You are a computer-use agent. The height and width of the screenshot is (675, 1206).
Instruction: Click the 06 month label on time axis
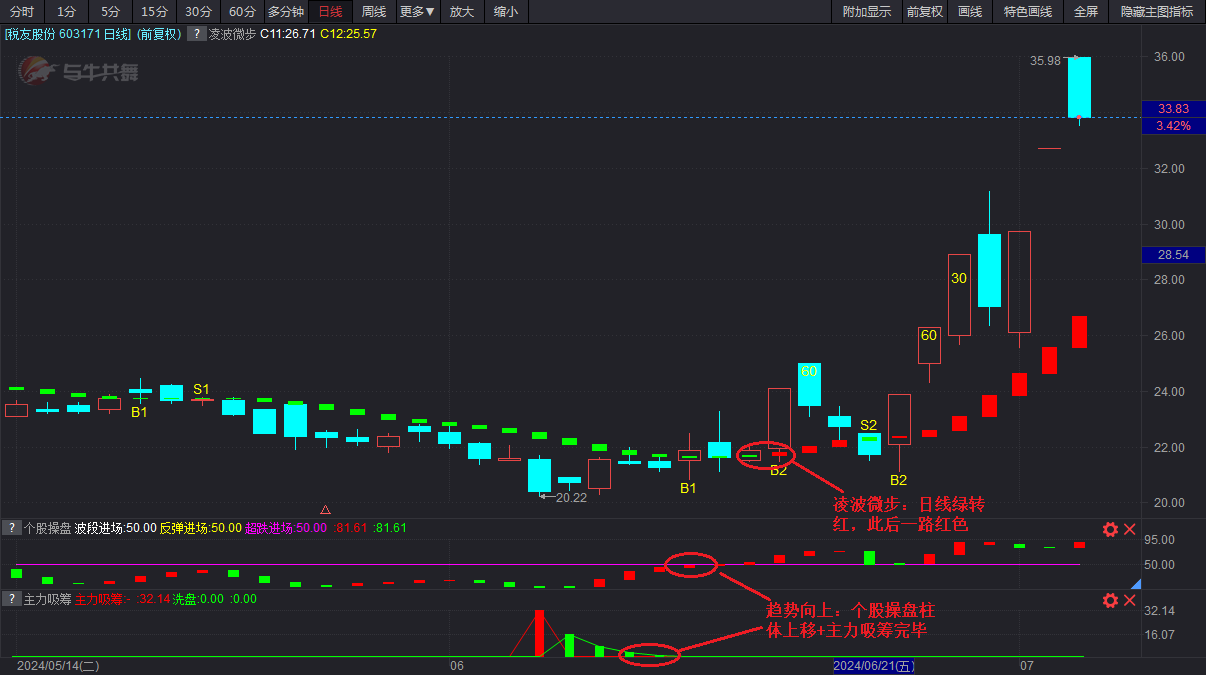[x=457, y=665]
